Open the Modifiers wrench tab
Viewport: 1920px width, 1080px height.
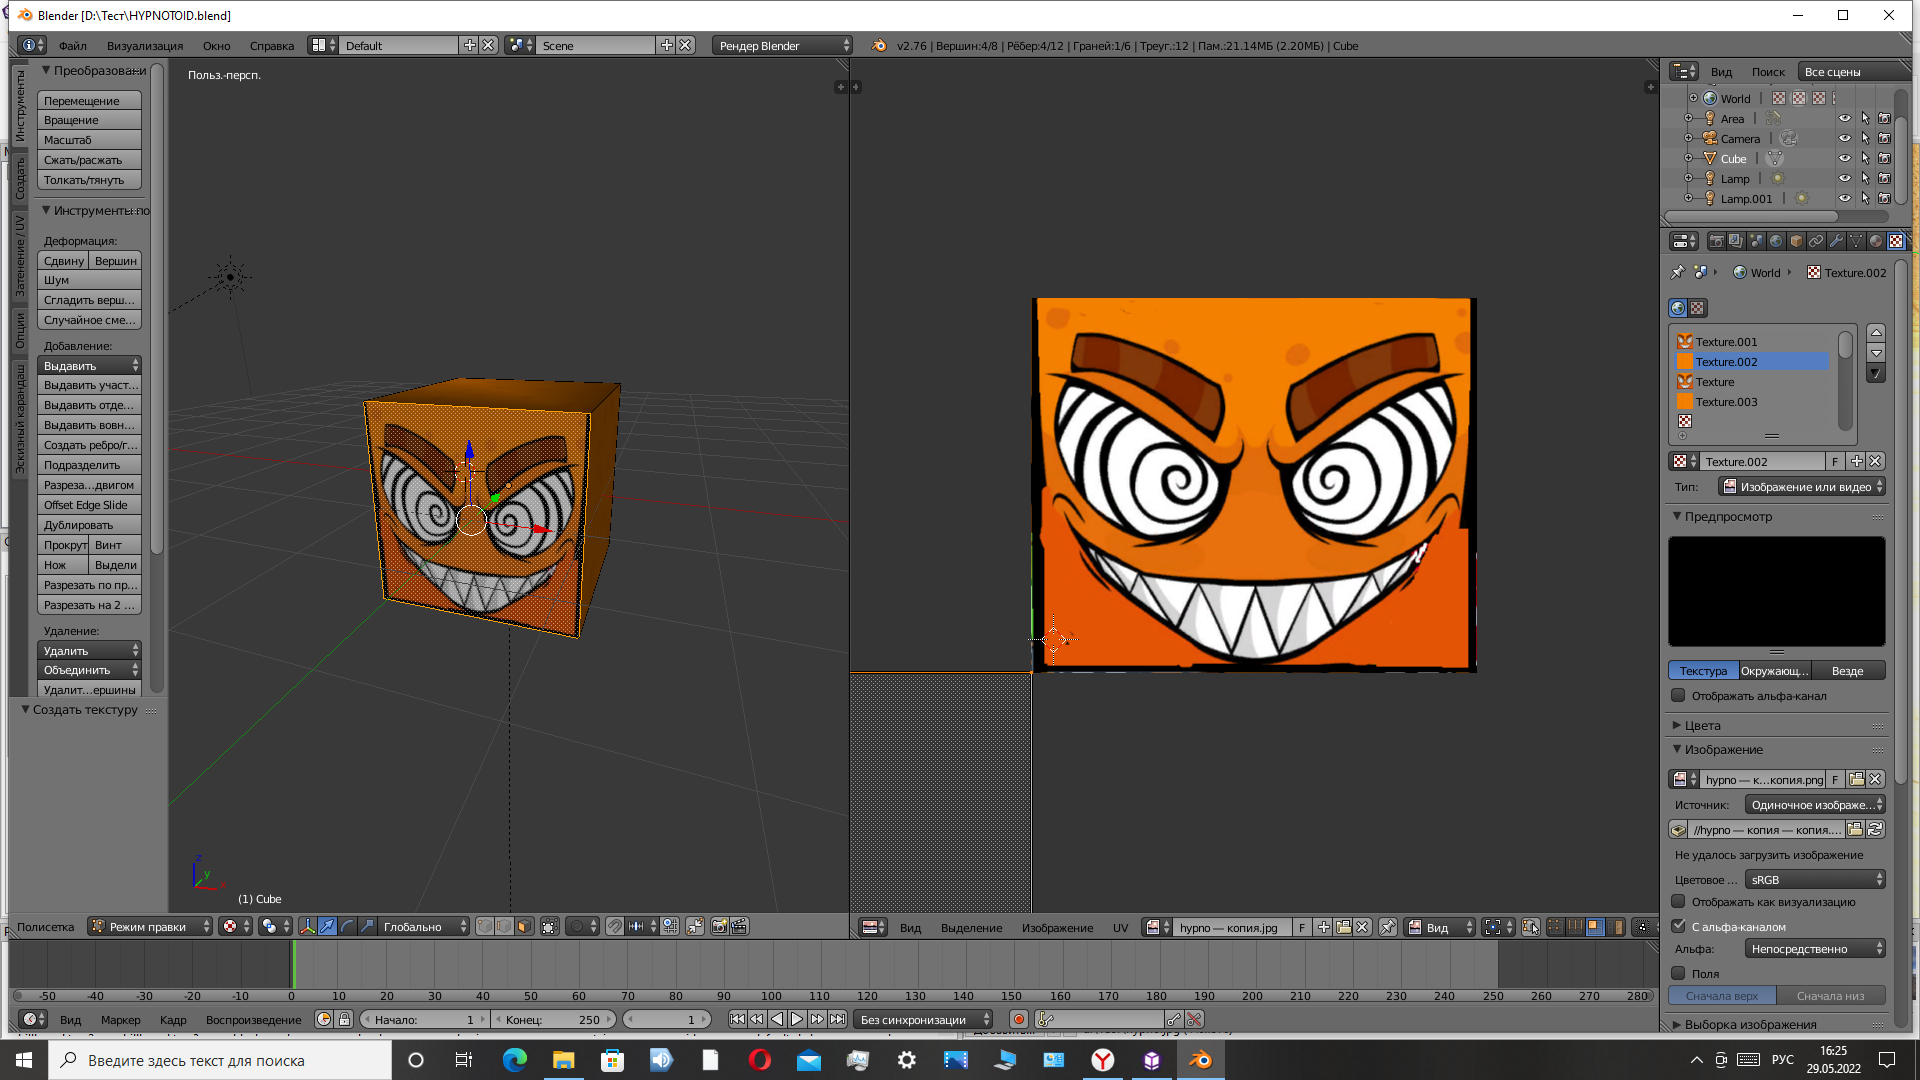click(x=1836, y=241)
